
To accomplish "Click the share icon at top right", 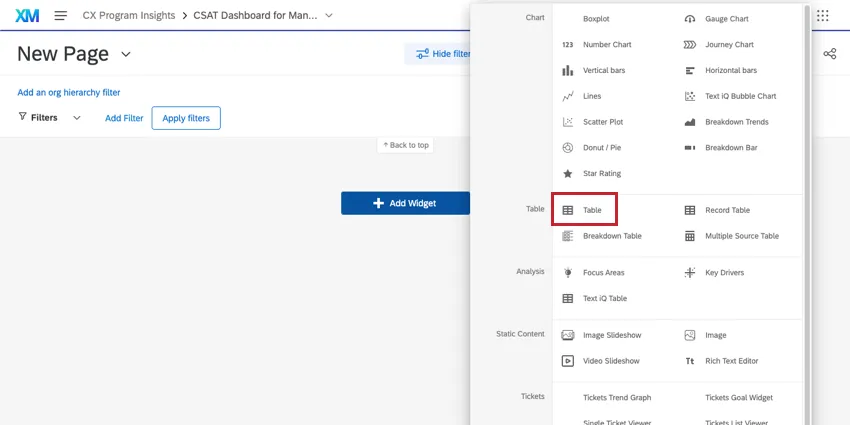I will tap(829, 54).
